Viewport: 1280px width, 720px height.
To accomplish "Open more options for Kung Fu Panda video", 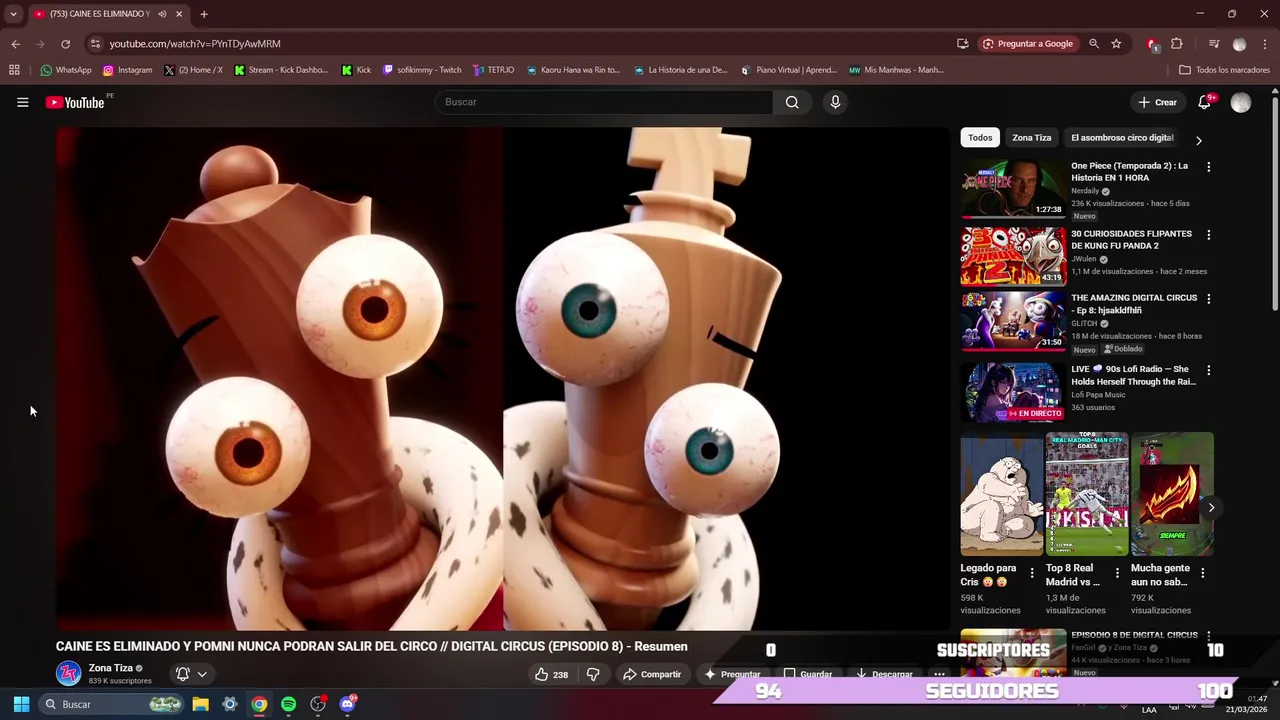I will (1208, 235).
